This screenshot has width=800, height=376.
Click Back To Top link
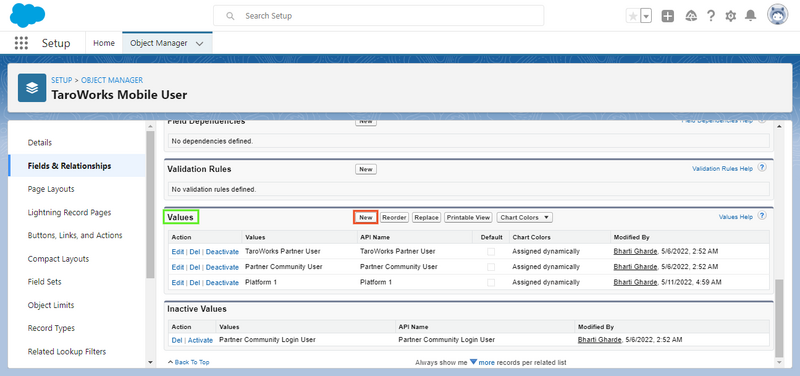point(192,362)
